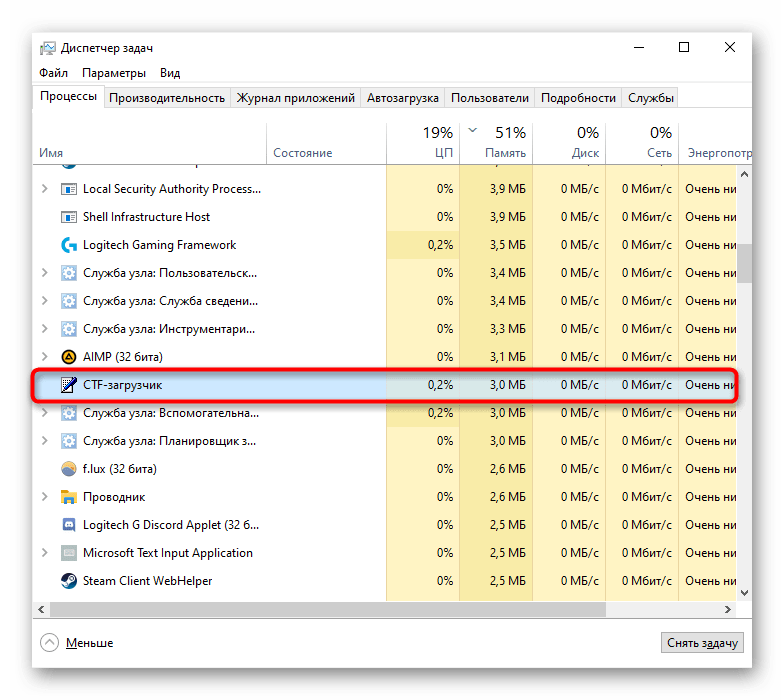Screen dimensions: 784x700
Task: Expand Microsoft Text Input Application row
Action: (x=44, y=553)
